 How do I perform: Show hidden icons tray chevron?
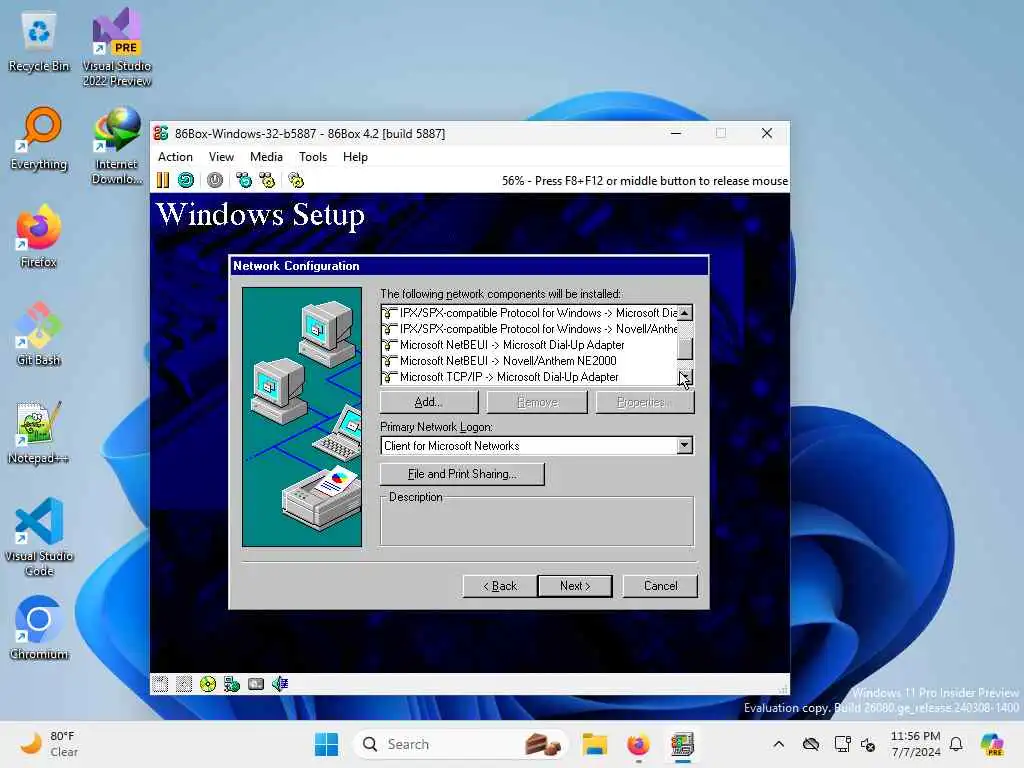(778, 744)
